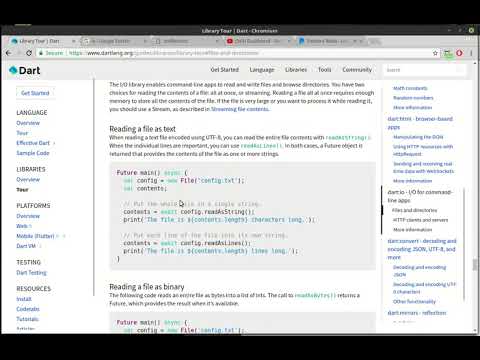
Task: Click the page vertical scrollbar thumb
Action: click(x=475, y=264)
